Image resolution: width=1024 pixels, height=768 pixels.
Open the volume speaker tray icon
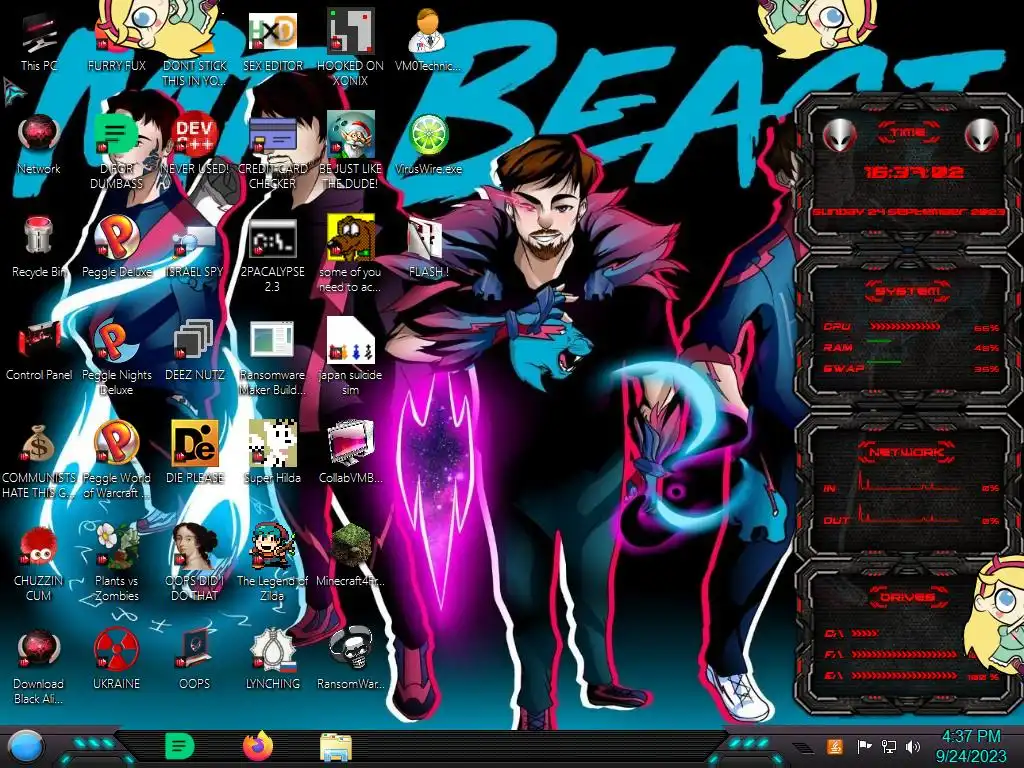point(913,746)
